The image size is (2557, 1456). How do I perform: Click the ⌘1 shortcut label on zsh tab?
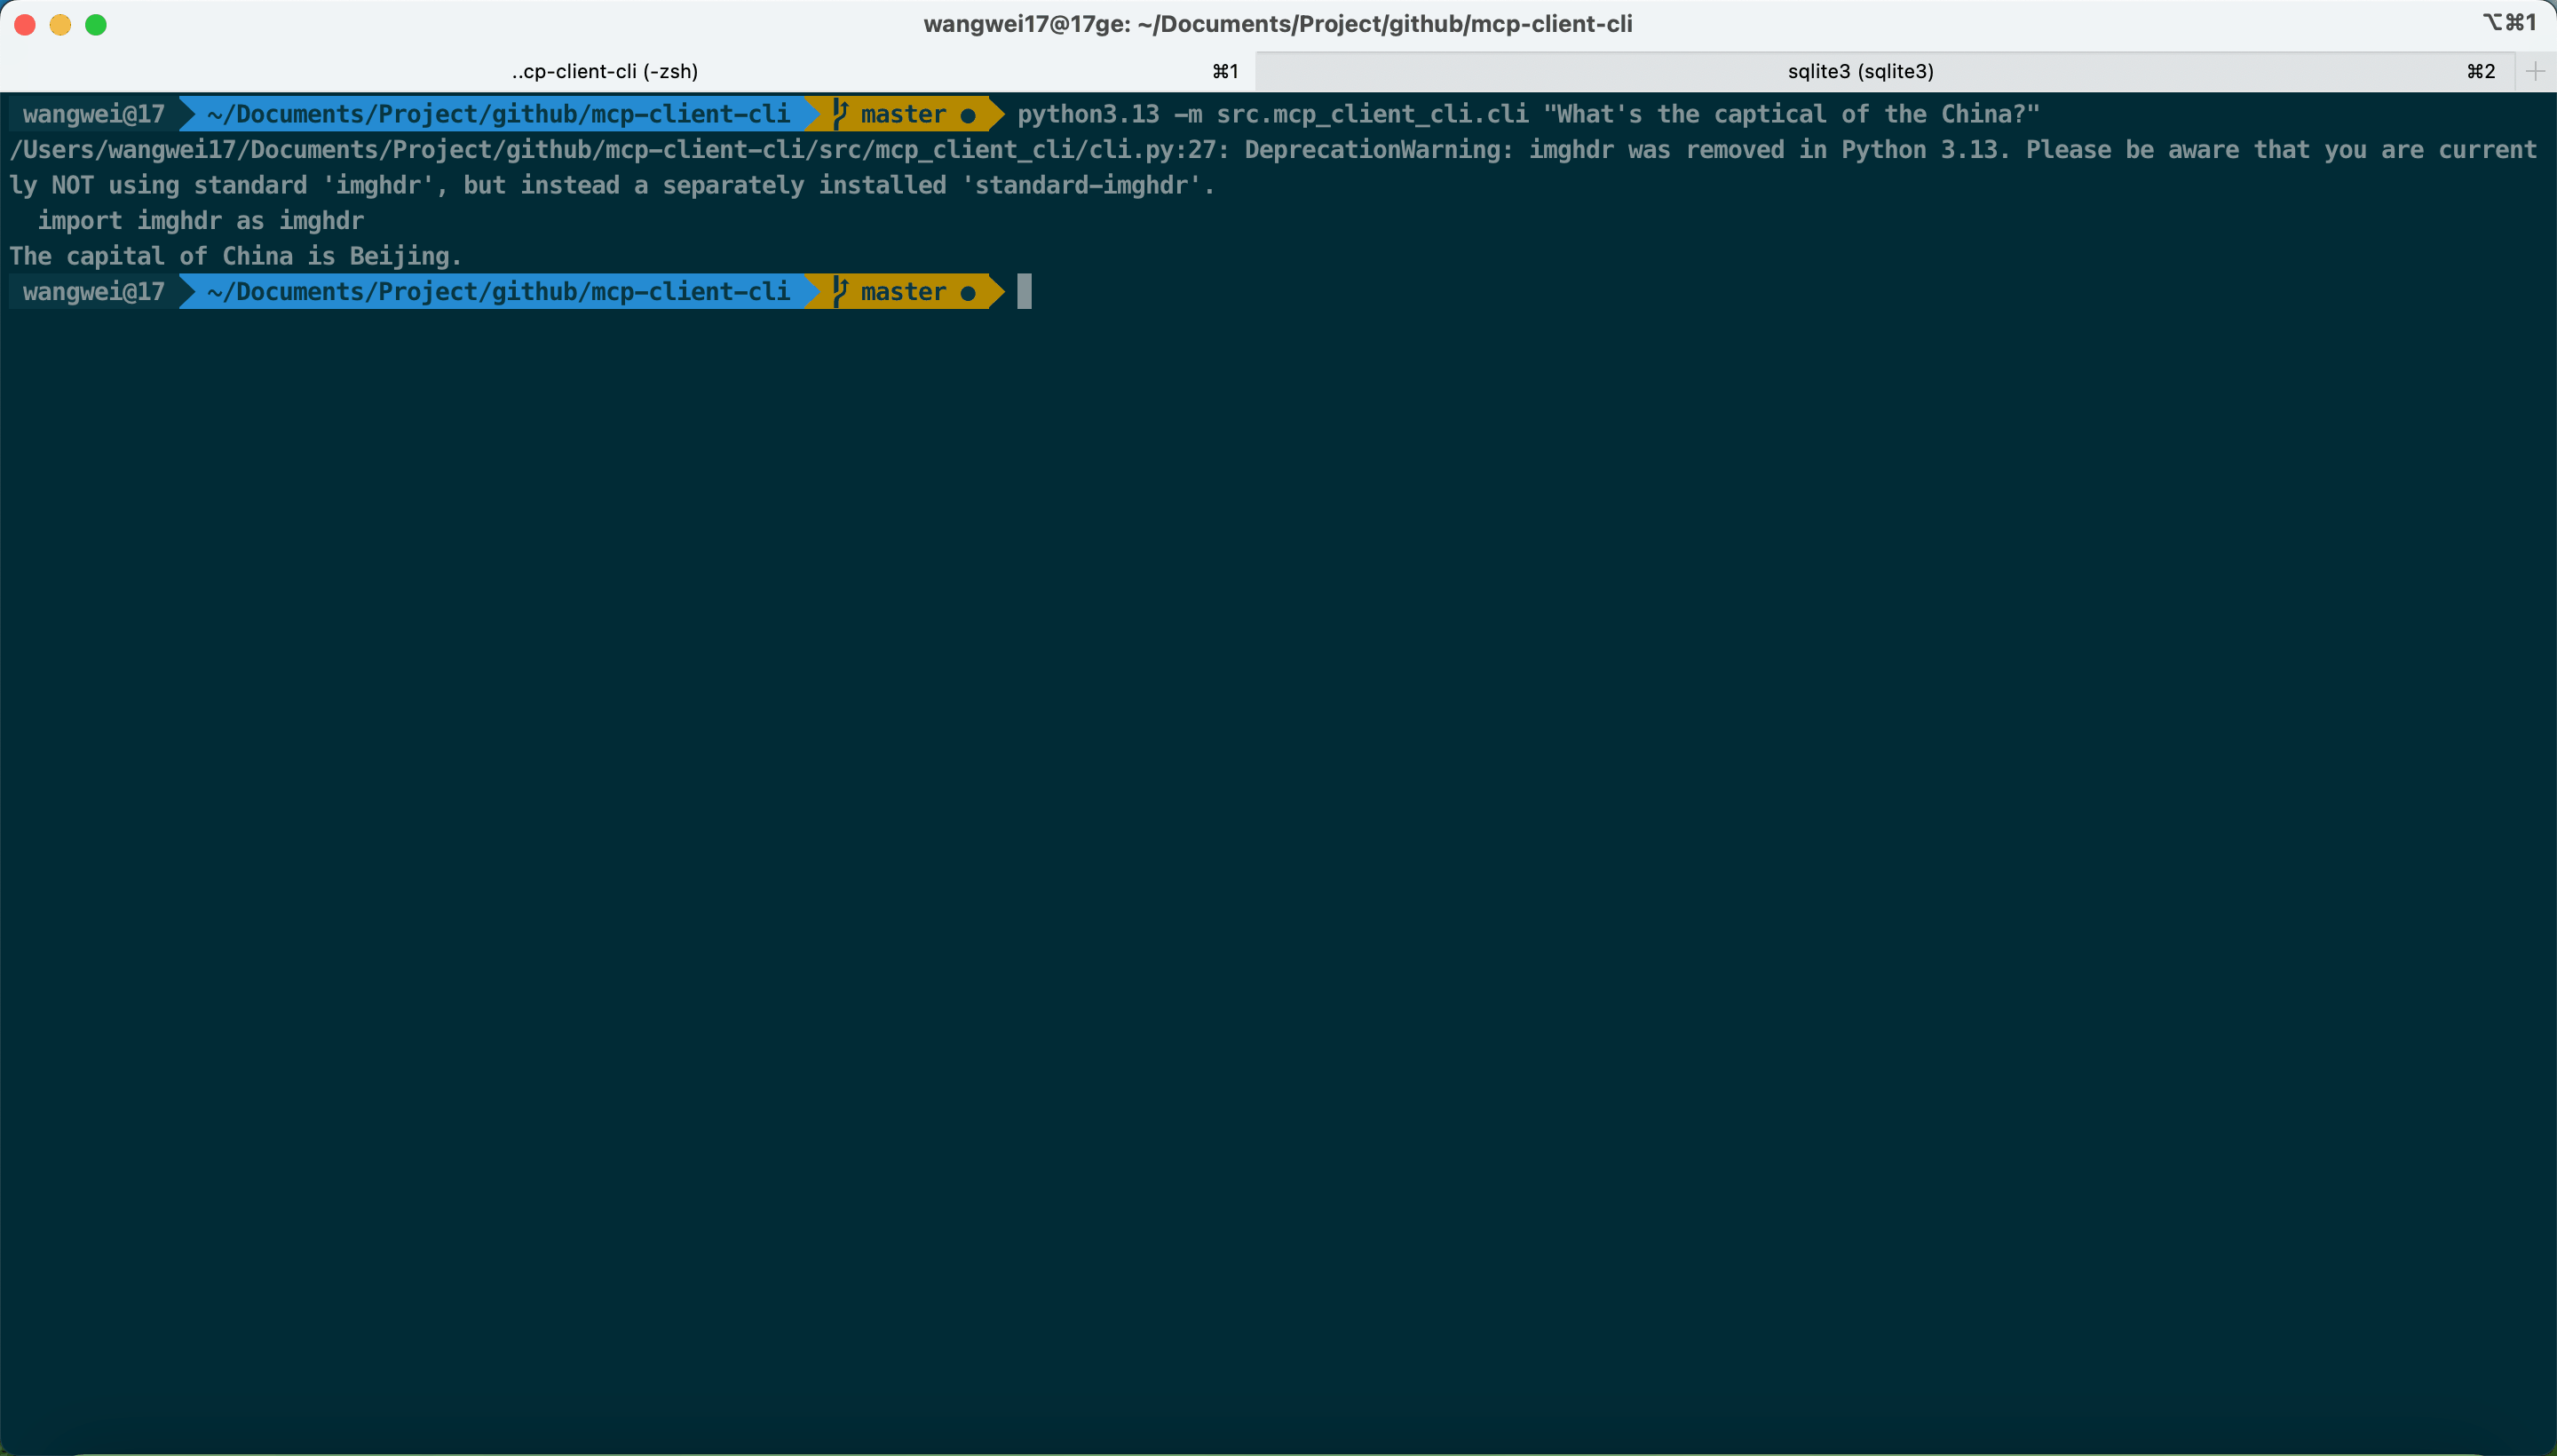point(1225,71)
